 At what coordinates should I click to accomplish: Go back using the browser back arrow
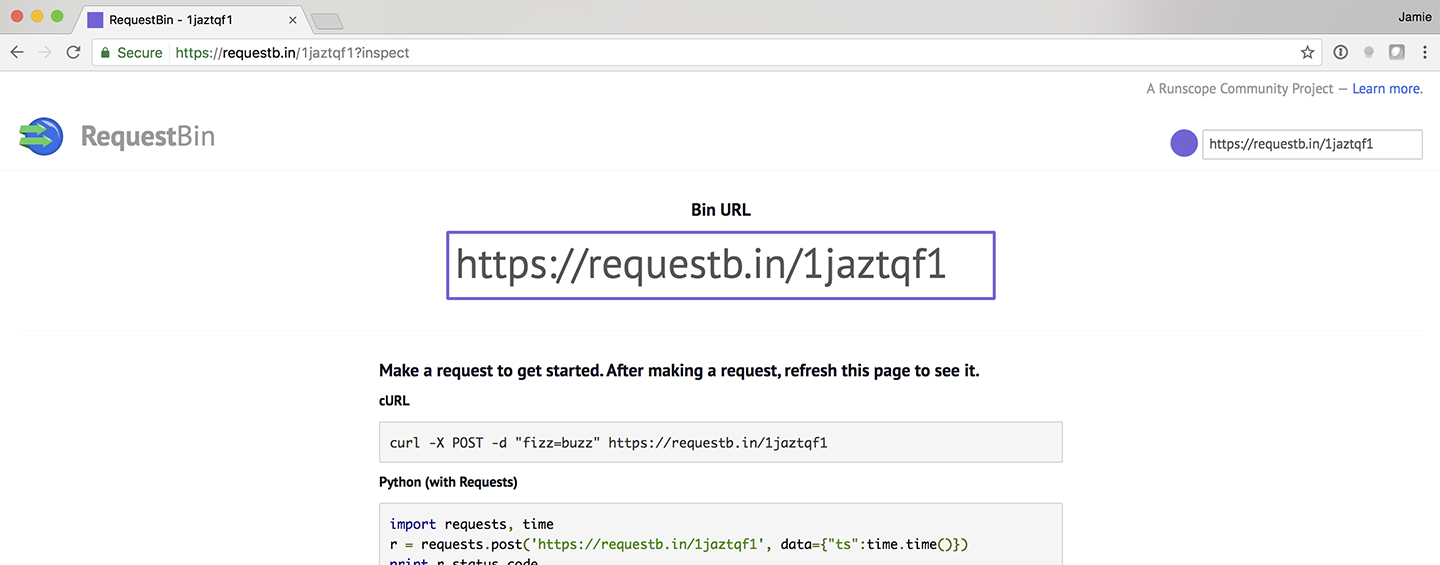(17, 53)
